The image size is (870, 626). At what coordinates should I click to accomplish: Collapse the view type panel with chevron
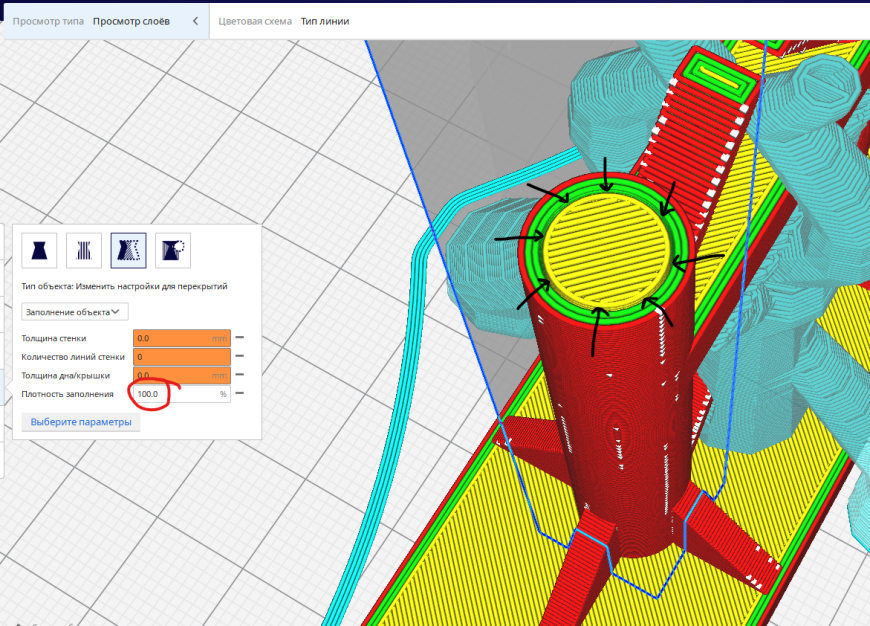(195, 21)
